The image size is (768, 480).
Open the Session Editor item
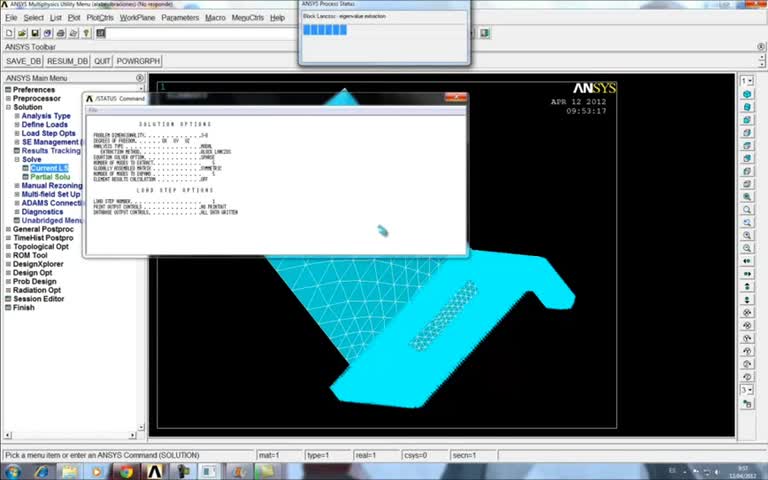tap(39, 299)
